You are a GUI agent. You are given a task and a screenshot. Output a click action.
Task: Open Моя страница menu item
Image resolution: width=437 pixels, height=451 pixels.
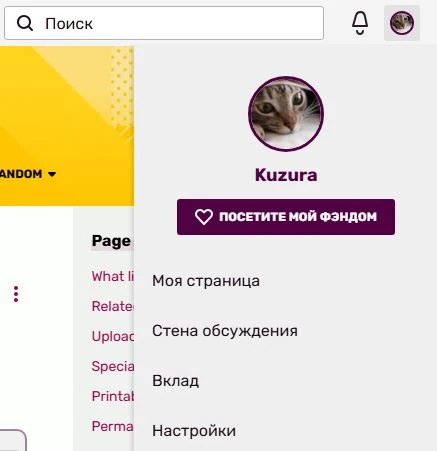pyautogui.click(x=206, y=281)
